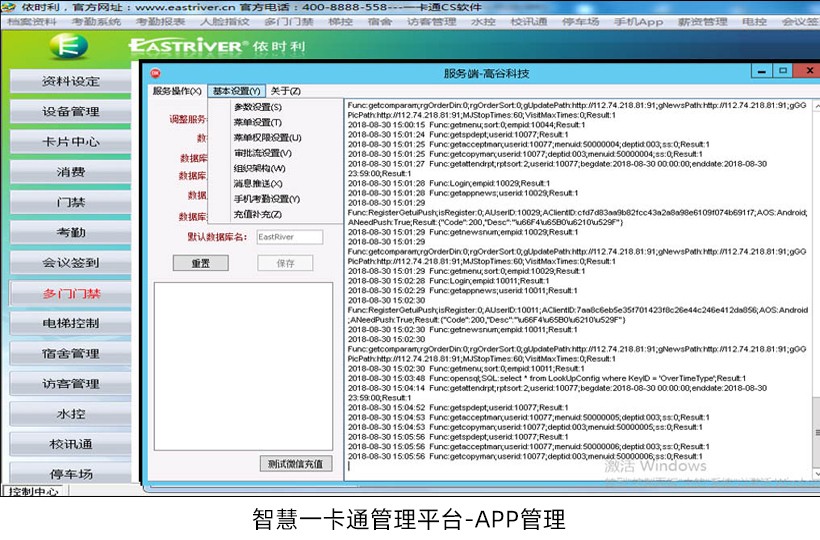820x540 pixels.
Task: Click the 测试微信充值 button
Action: (295, 464)
